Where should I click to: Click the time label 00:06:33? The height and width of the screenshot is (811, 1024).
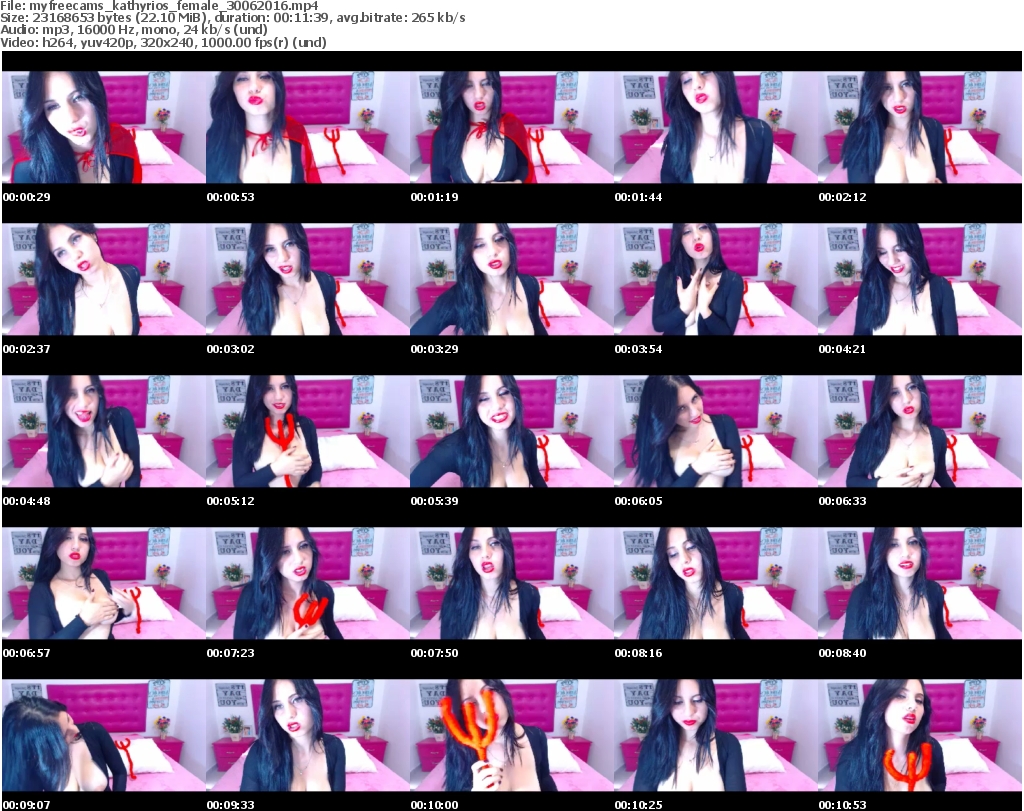coord(842,501)
